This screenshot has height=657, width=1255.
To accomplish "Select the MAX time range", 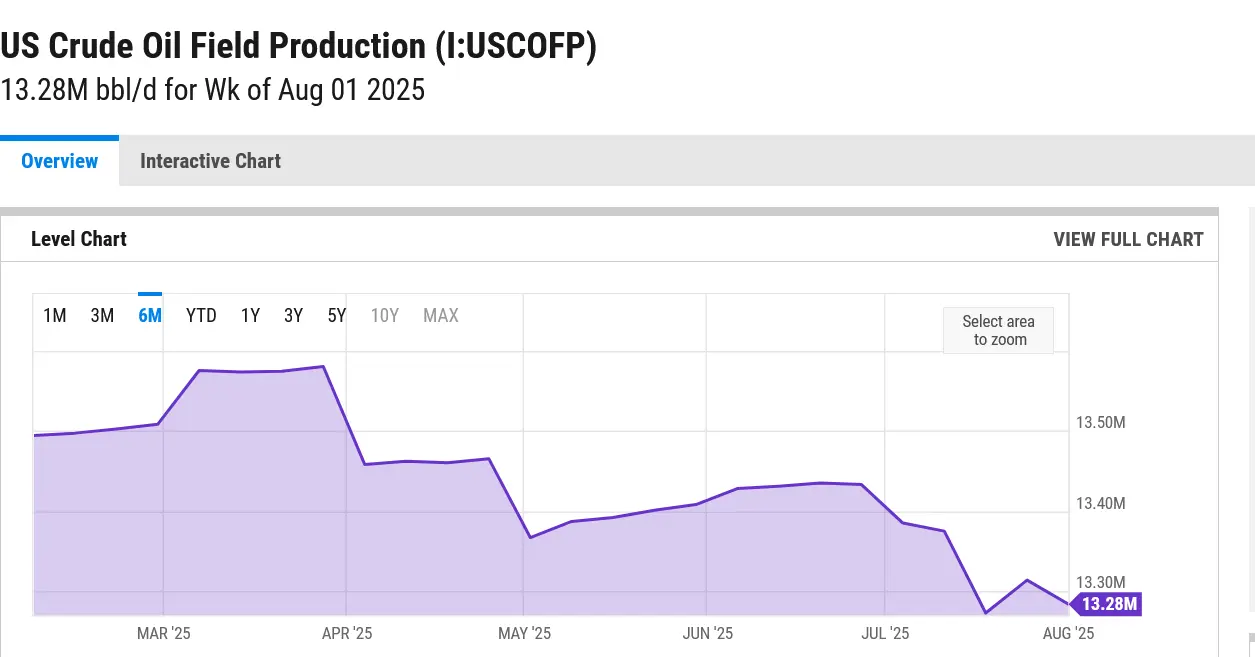I will point(441,316).
